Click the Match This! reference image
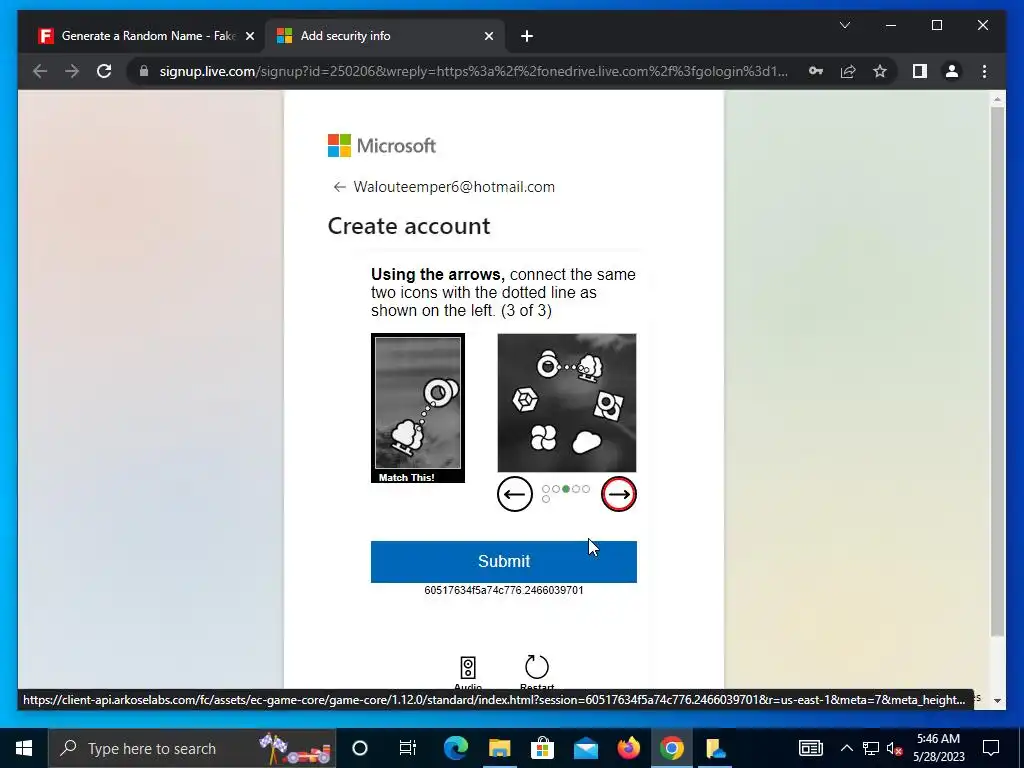This screenshot has width=1024, height=768. click(418, 408)
